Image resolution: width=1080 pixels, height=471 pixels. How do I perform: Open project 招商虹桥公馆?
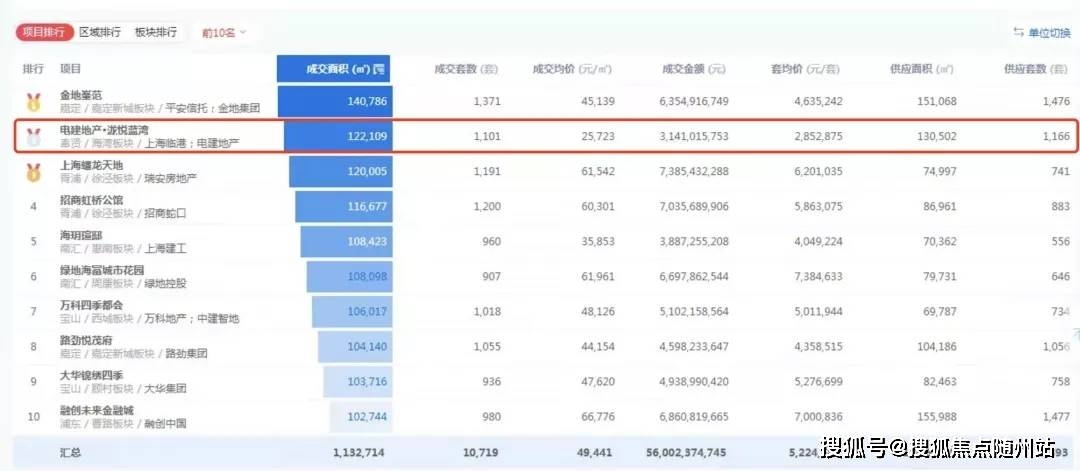(x=92, y=200)
